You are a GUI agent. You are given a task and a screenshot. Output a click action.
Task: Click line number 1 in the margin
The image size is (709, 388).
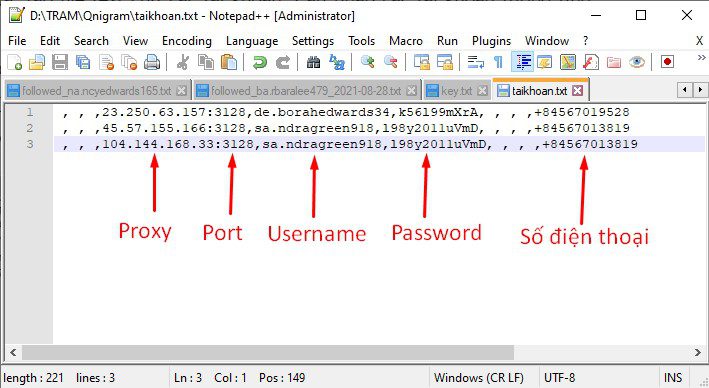tap(30, 112)
